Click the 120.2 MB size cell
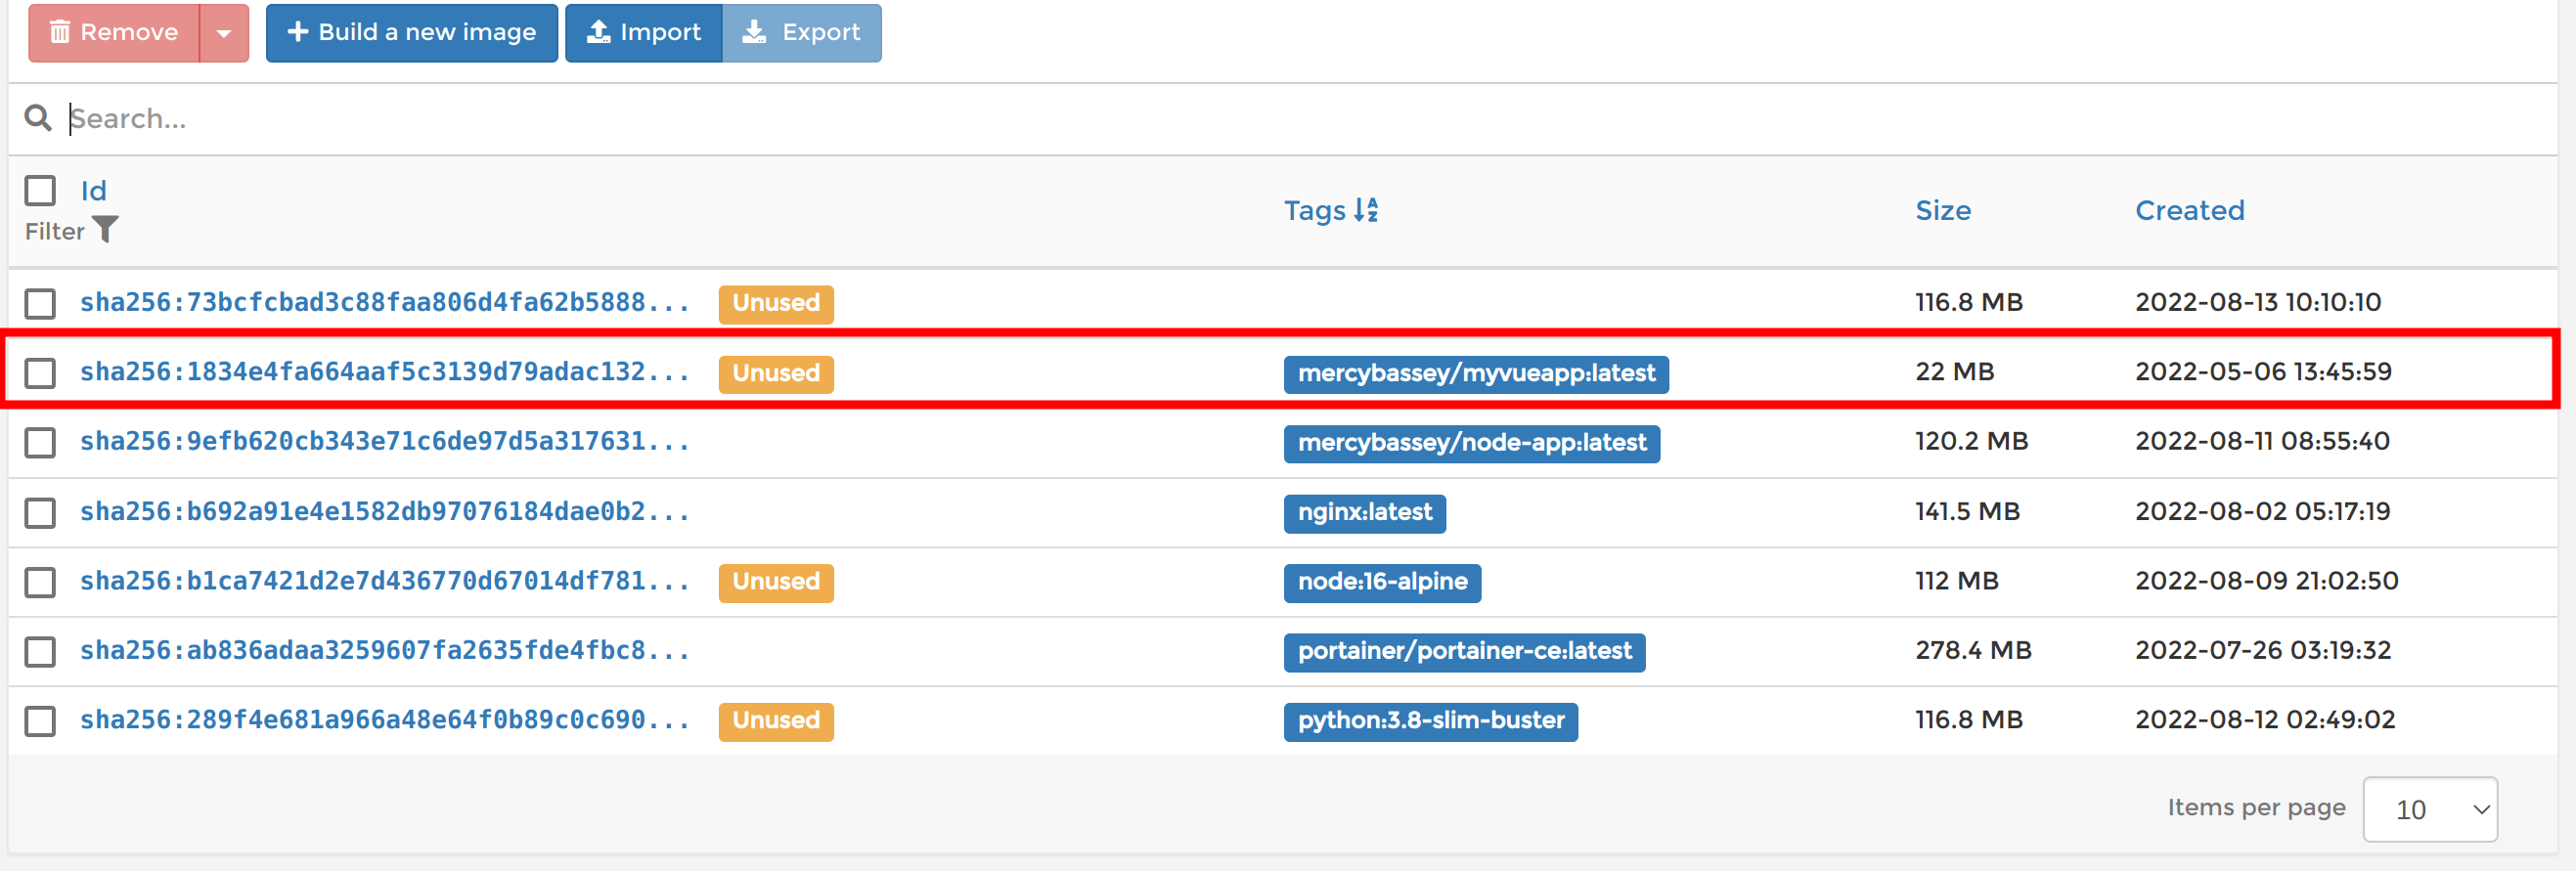 point(1971,441)
